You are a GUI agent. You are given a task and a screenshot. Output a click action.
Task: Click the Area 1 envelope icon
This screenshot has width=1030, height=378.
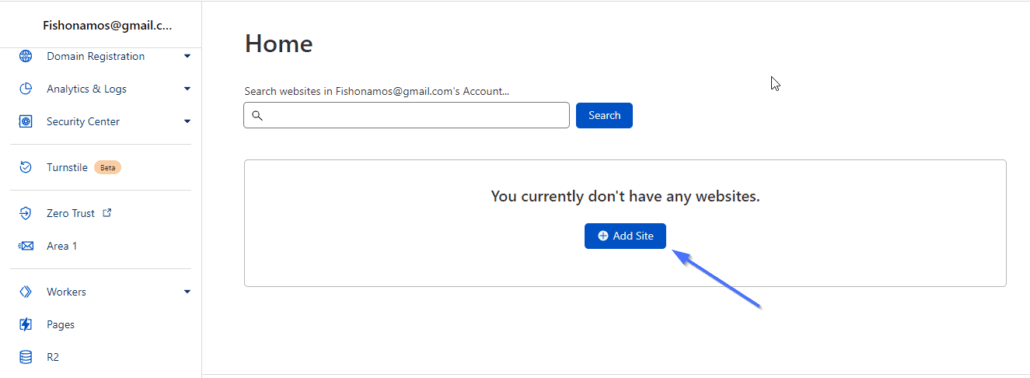point(26,246)
